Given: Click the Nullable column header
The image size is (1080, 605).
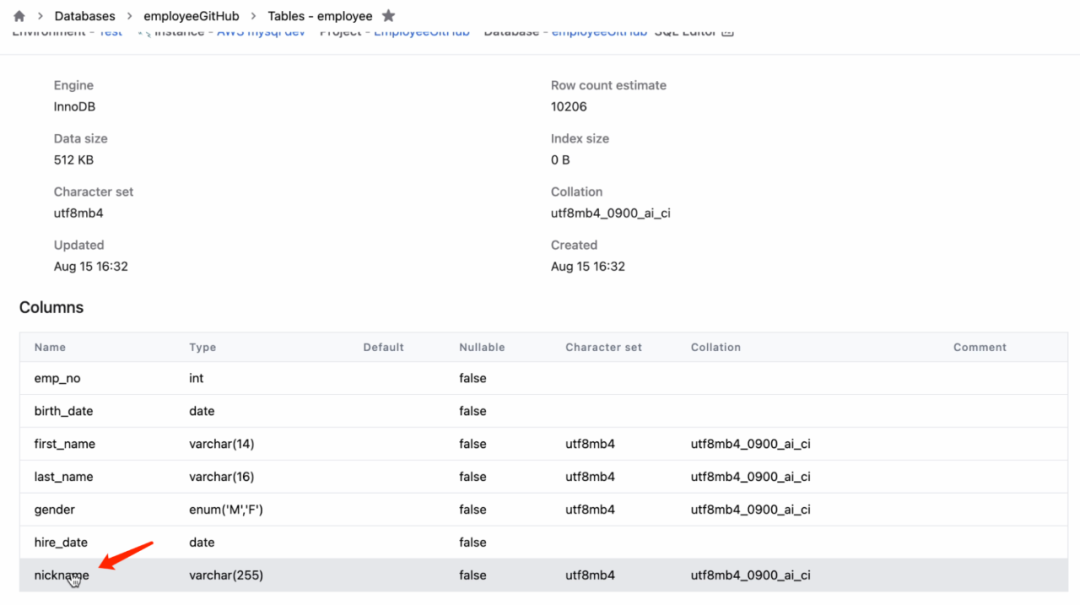Looking at the screenshot, I should (x=482, y=347).
